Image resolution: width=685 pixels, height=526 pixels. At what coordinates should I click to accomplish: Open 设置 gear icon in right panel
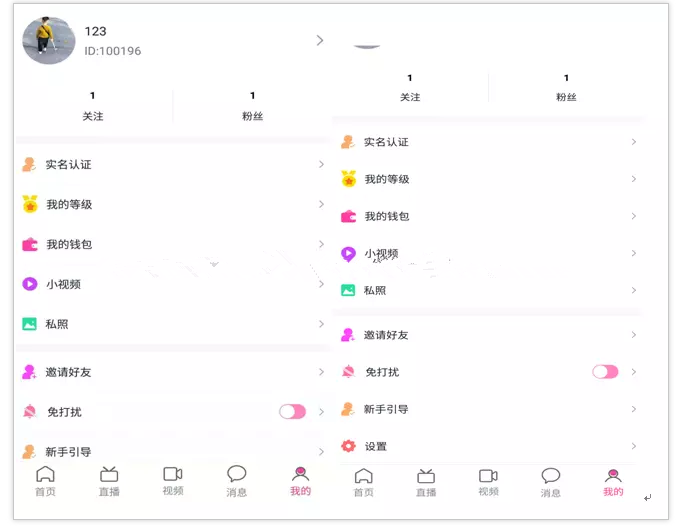(348, 446)
